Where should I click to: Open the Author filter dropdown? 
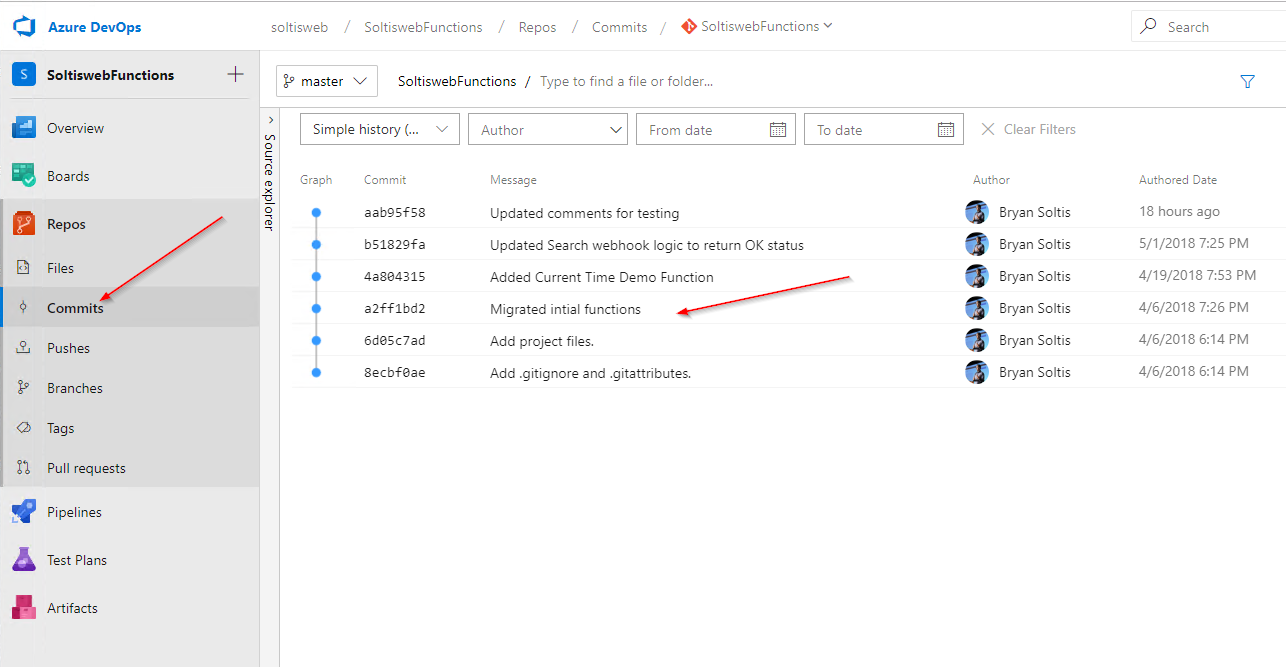click(x=547, y=130)
